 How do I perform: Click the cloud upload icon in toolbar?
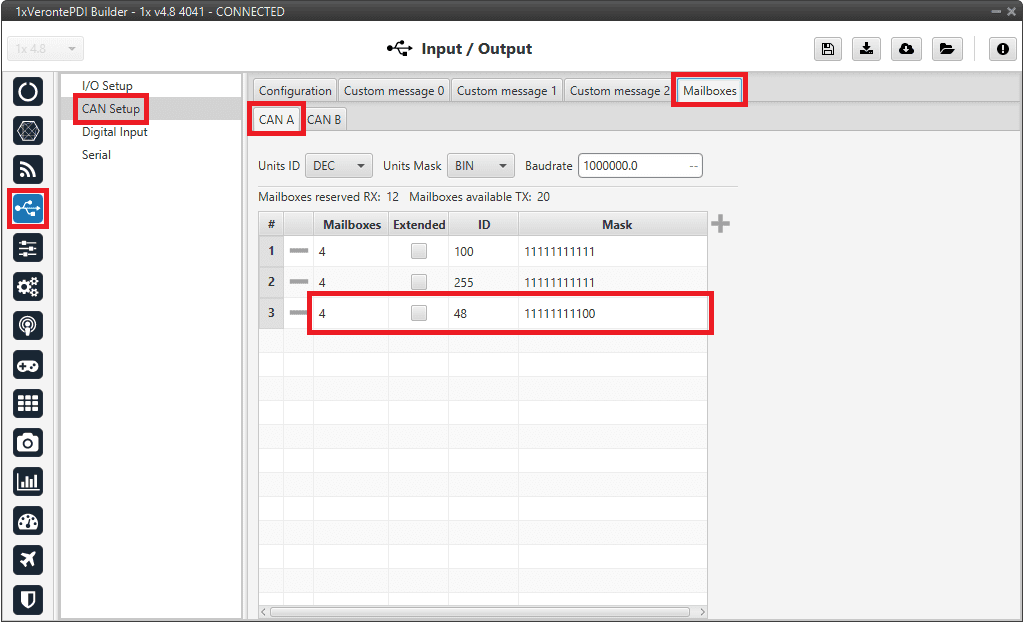(x=906, y=49)
